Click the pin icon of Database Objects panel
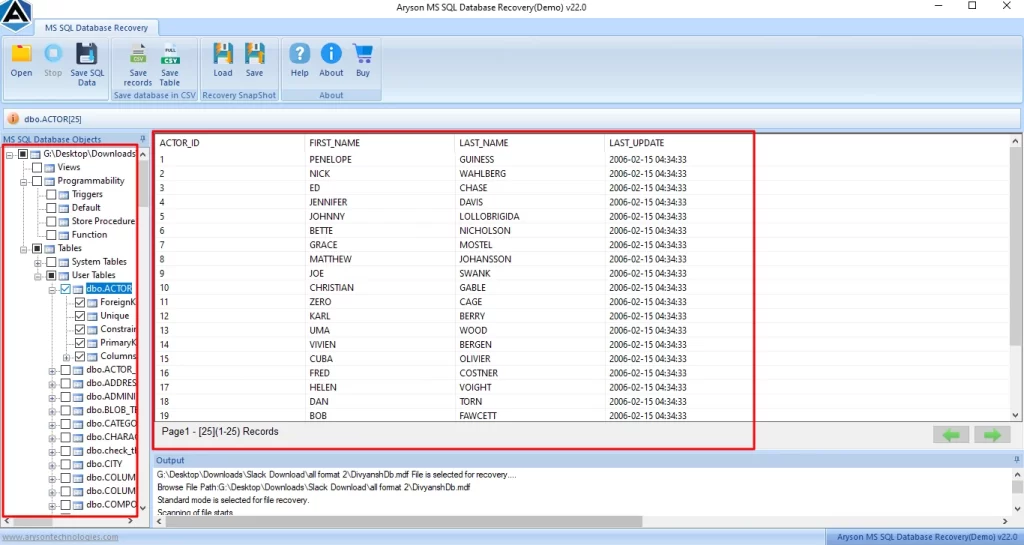 pos(143,139)
